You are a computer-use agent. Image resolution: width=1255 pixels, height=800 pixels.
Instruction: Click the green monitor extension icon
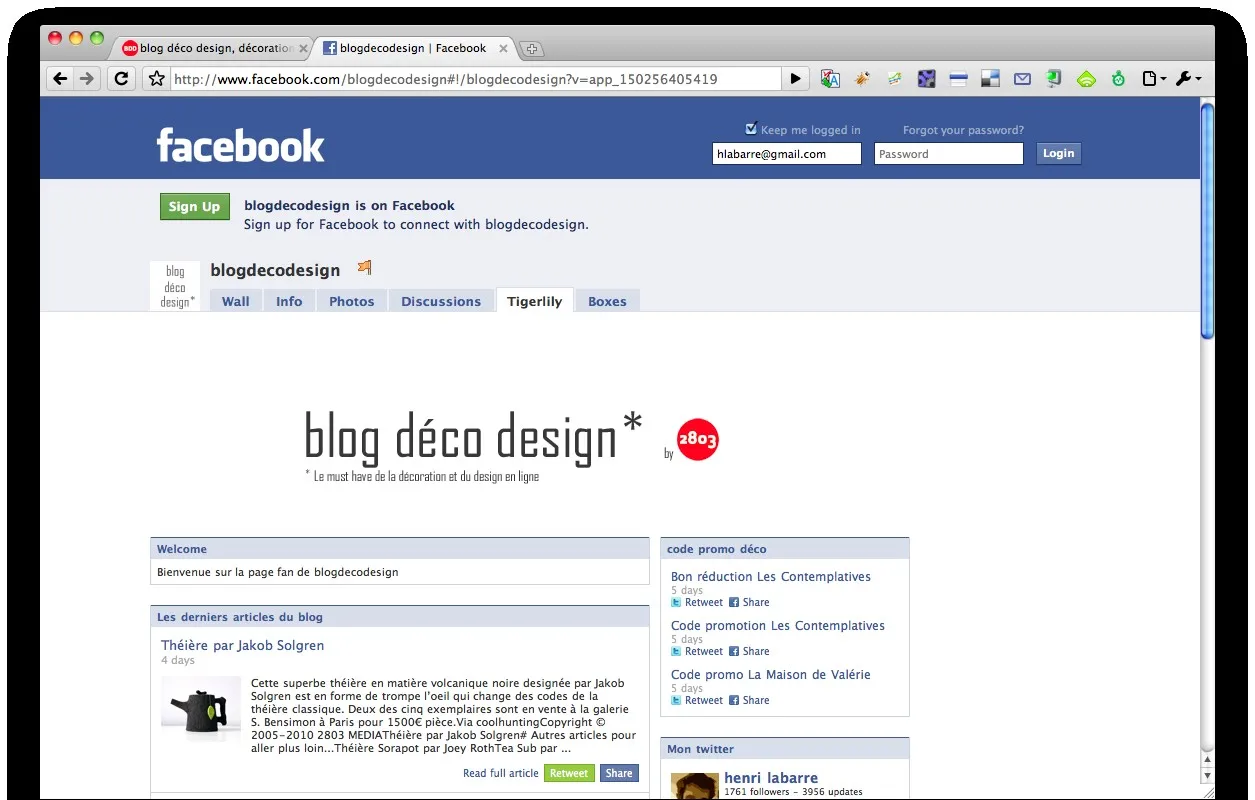pos(1054,79)
